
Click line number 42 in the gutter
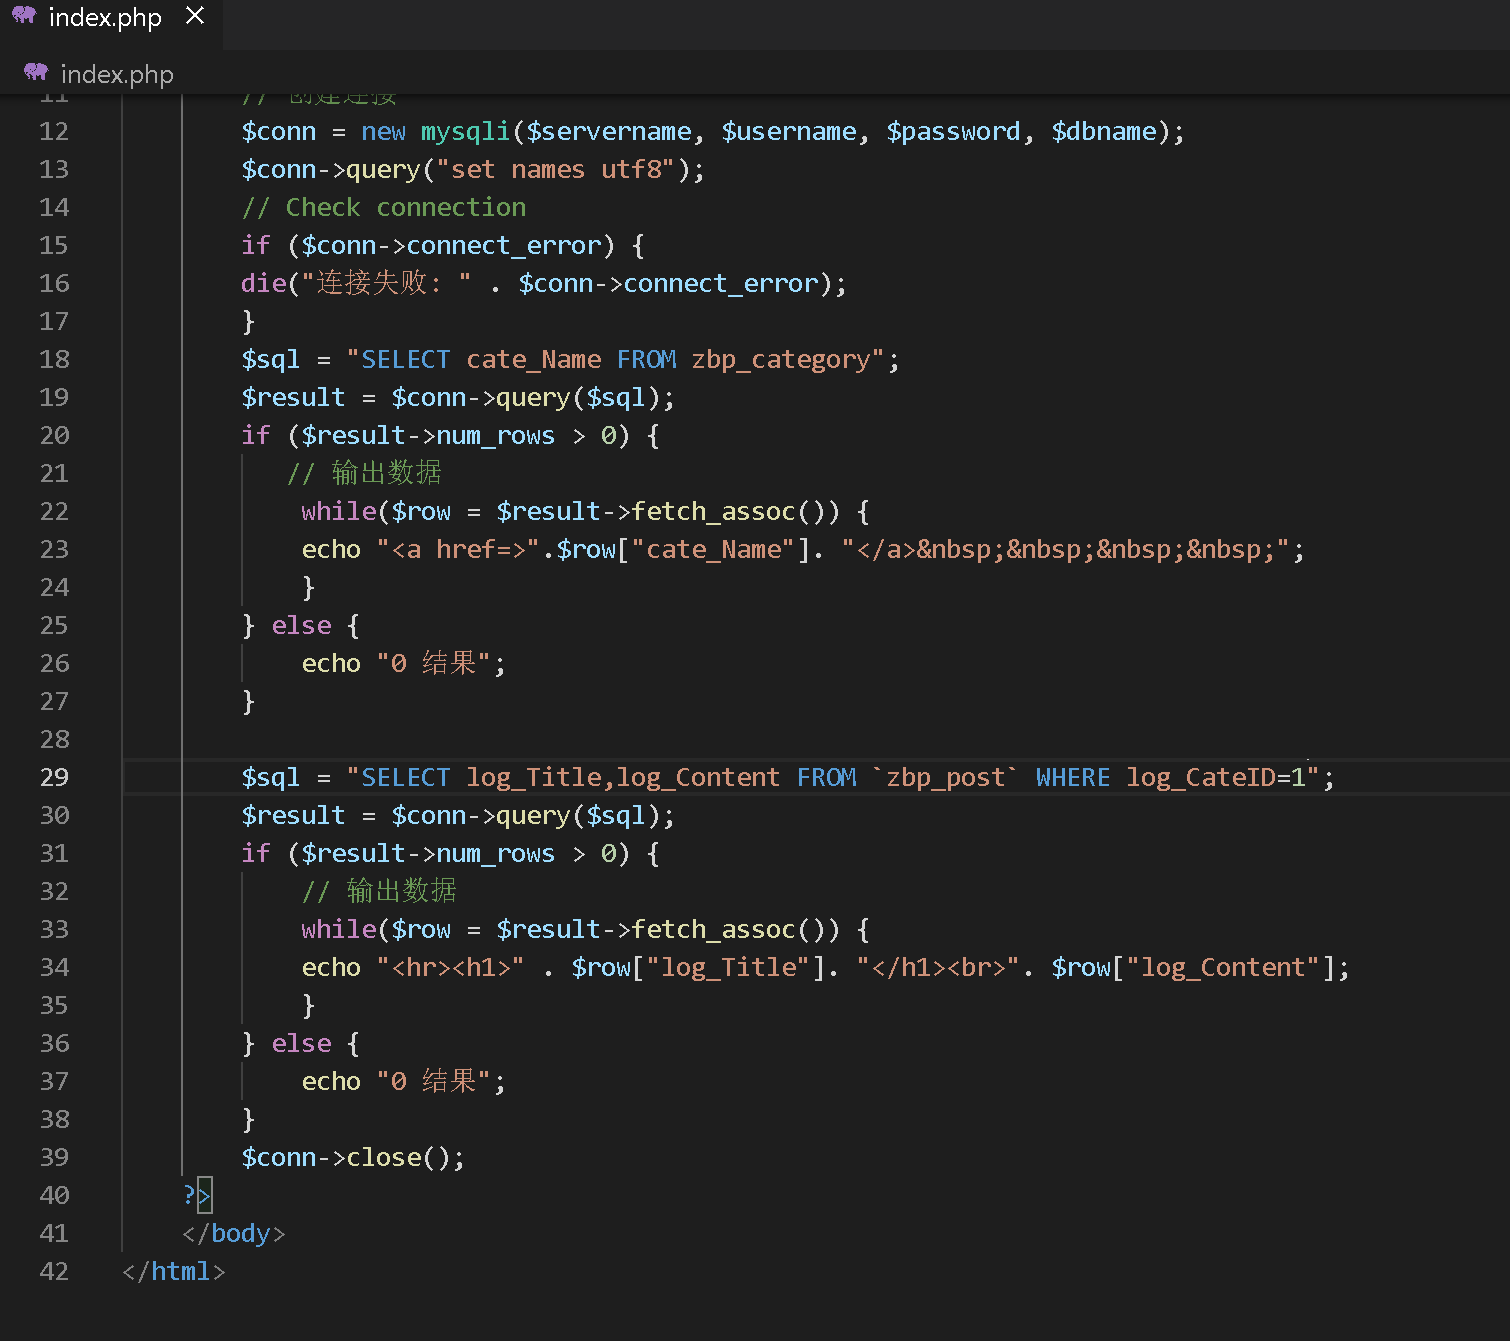point(54,1271)
